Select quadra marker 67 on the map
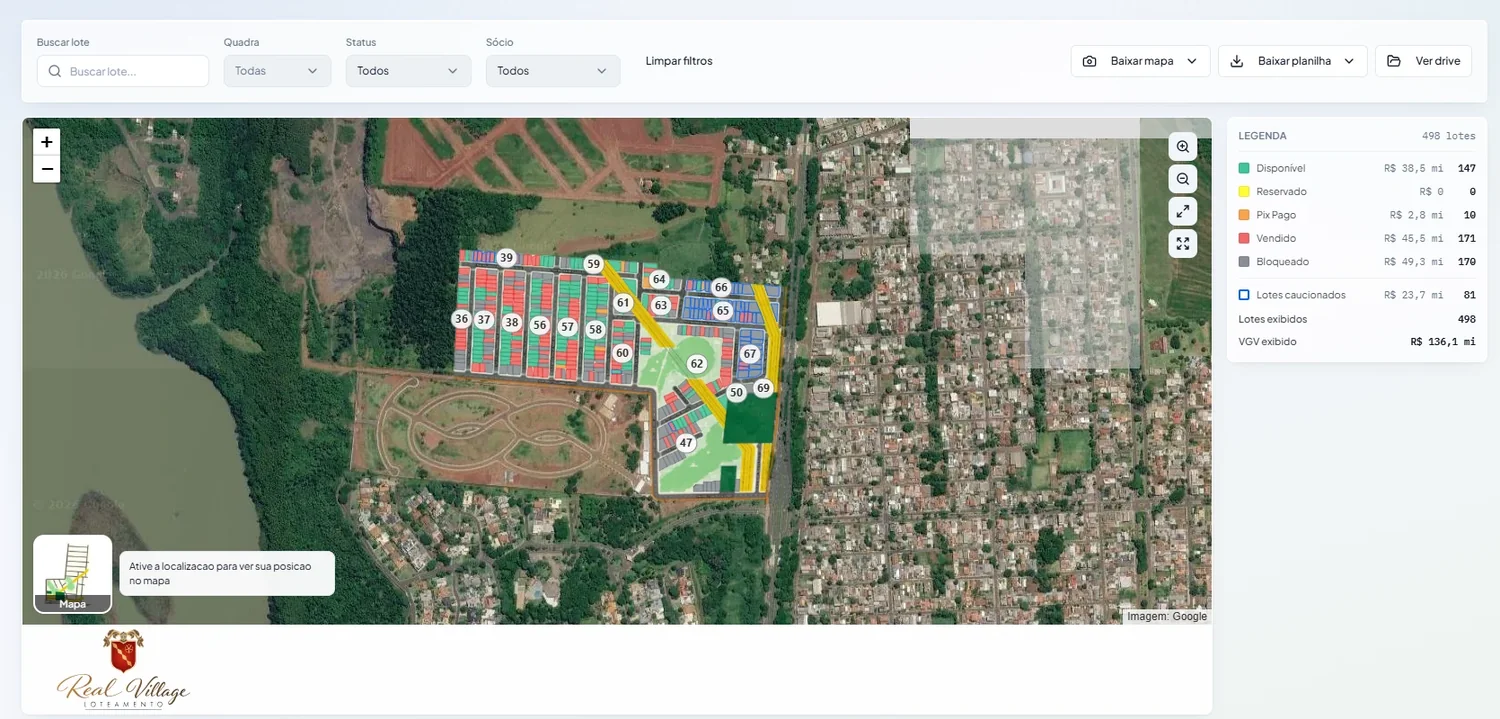 tap(750, 354)
